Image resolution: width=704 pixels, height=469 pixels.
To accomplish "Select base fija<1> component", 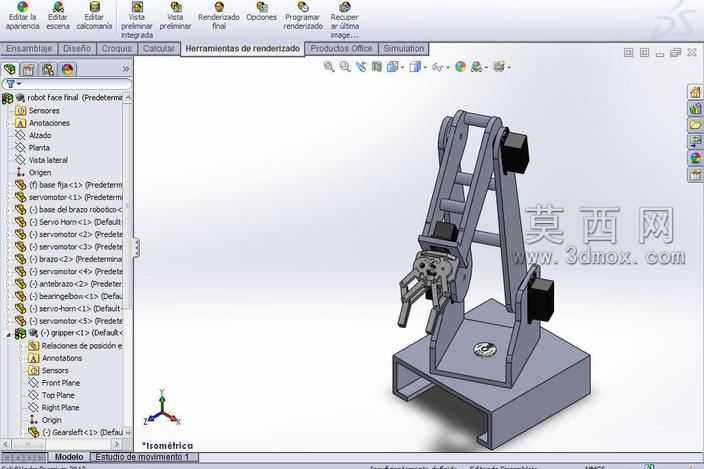I will (x=69, y=185).
